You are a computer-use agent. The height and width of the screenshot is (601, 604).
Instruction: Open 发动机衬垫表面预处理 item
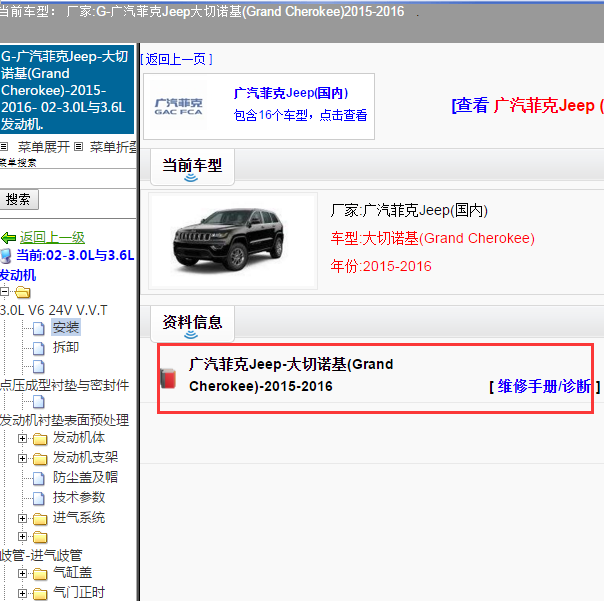65,420
